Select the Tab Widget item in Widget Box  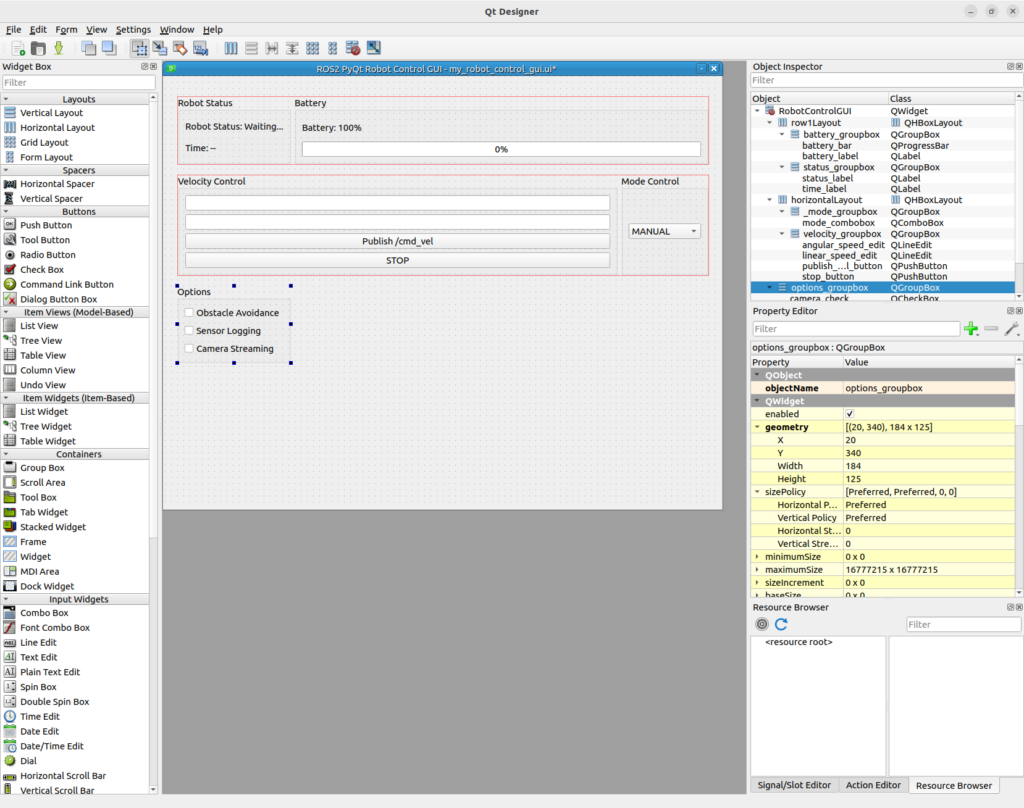(x=44, y=512)
